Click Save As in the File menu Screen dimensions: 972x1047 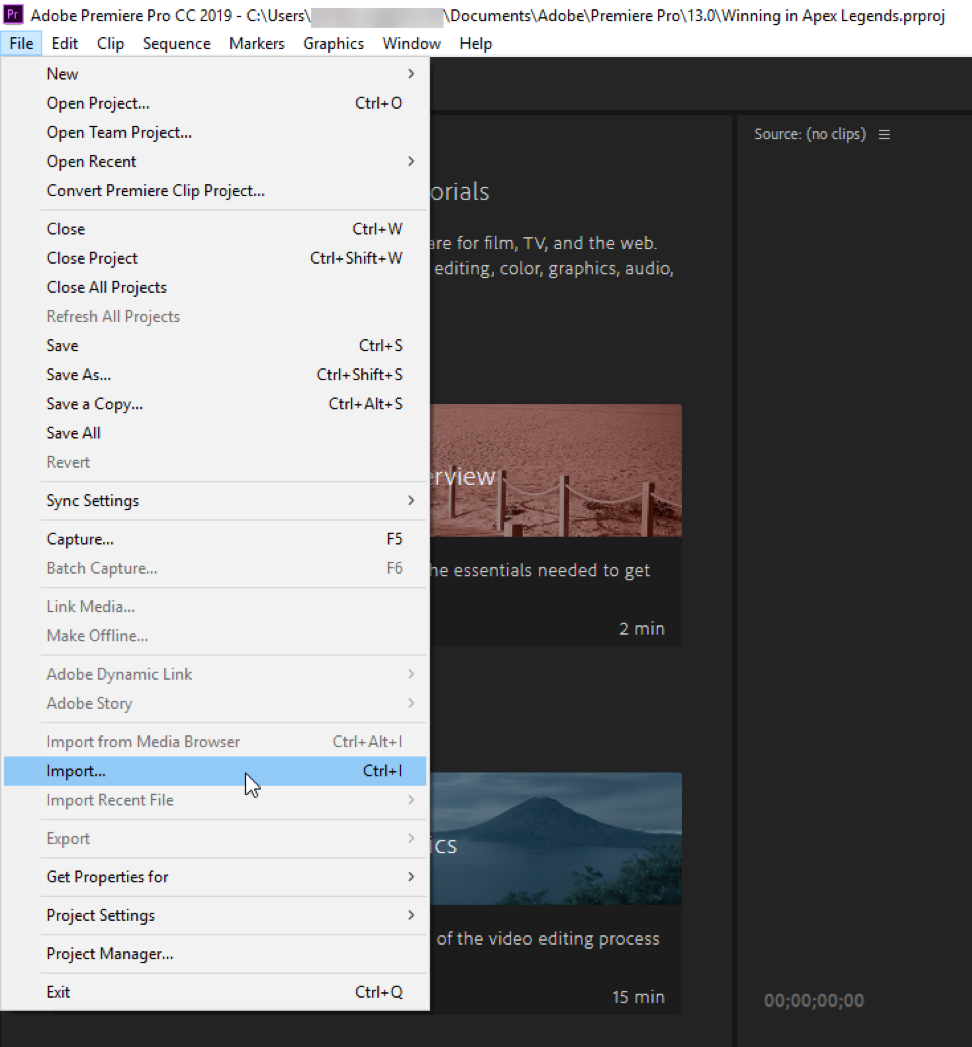[79, 375]
